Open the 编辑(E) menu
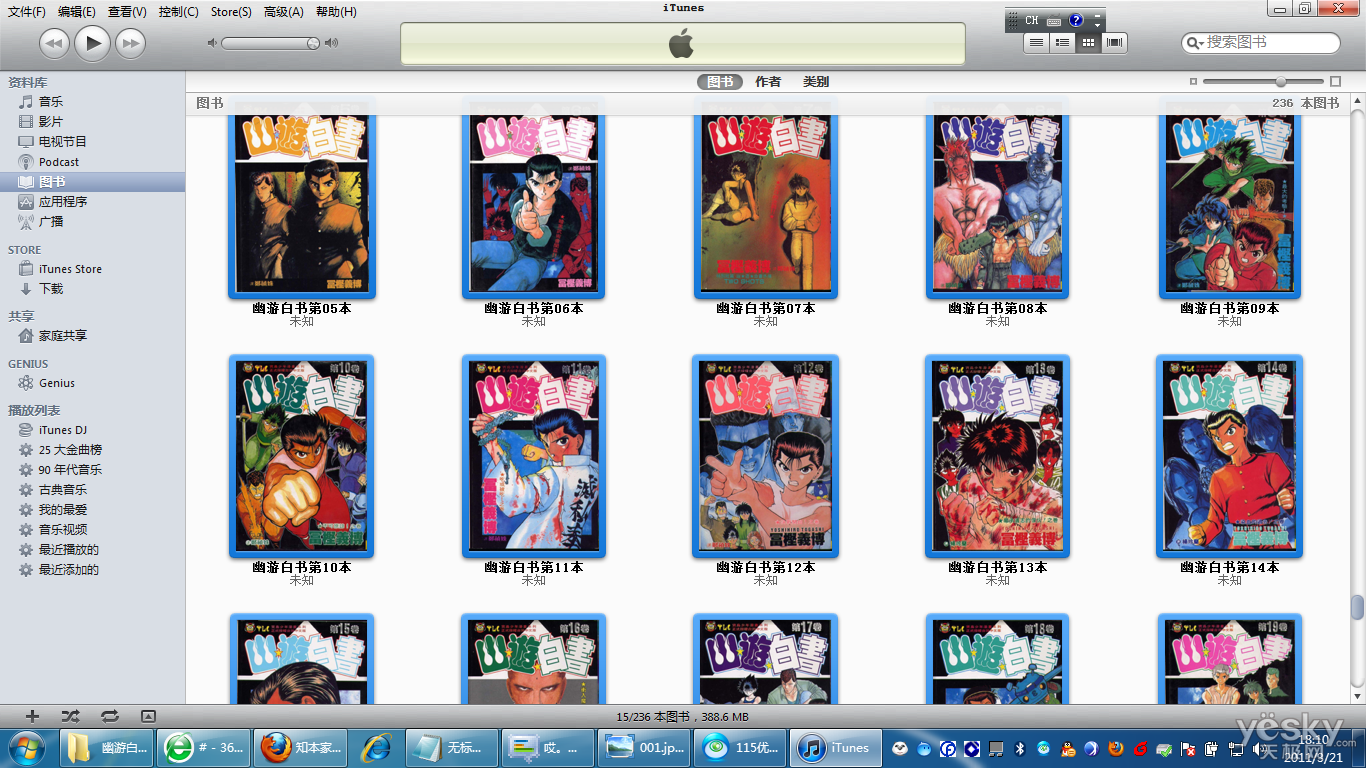 [77, 12]
